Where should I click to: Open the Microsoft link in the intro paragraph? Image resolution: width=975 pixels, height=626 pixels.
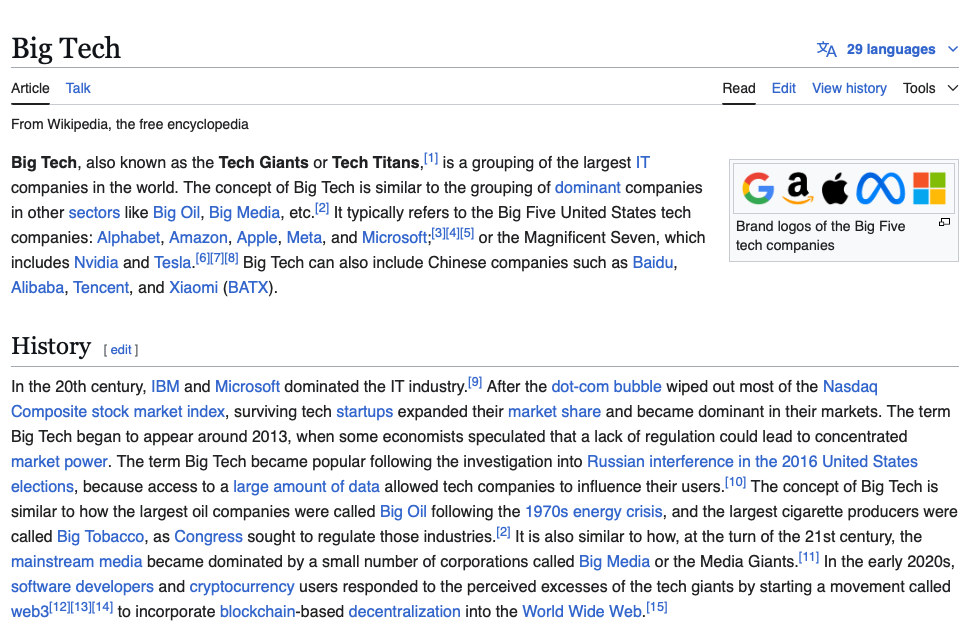[395, 237]
